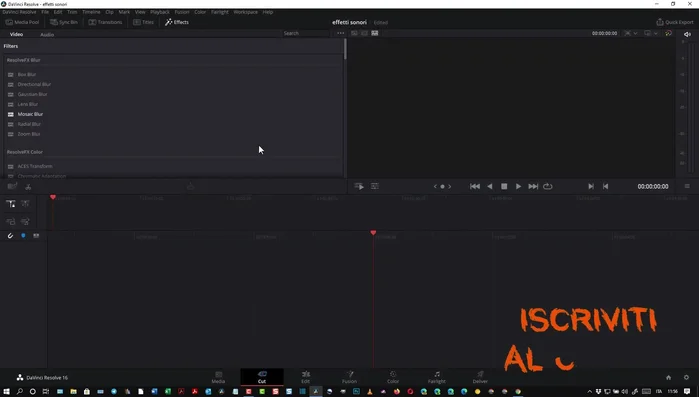Select the Radial Blur effect
The height and width of the screenshot is (397, 699).
29,124
